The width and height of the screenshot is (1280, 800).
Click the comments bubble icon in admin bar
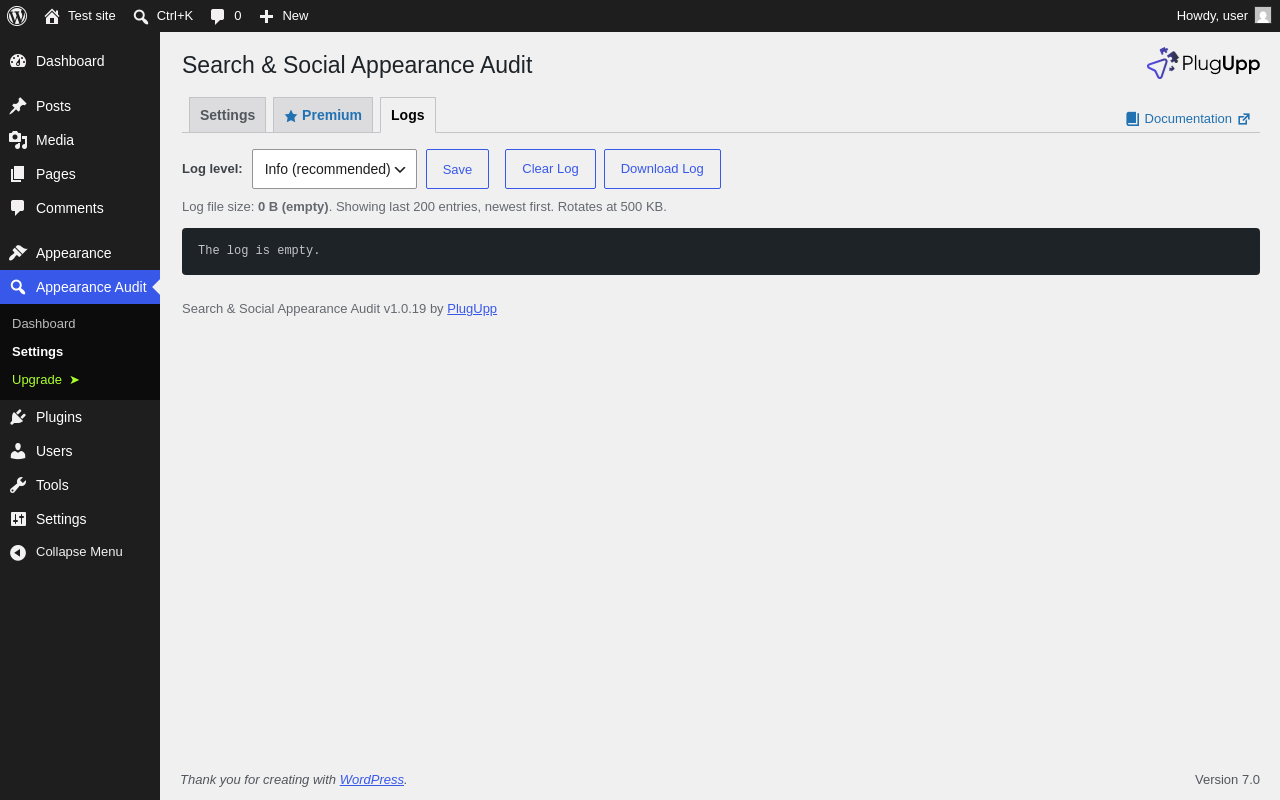(x=218, y=16)
